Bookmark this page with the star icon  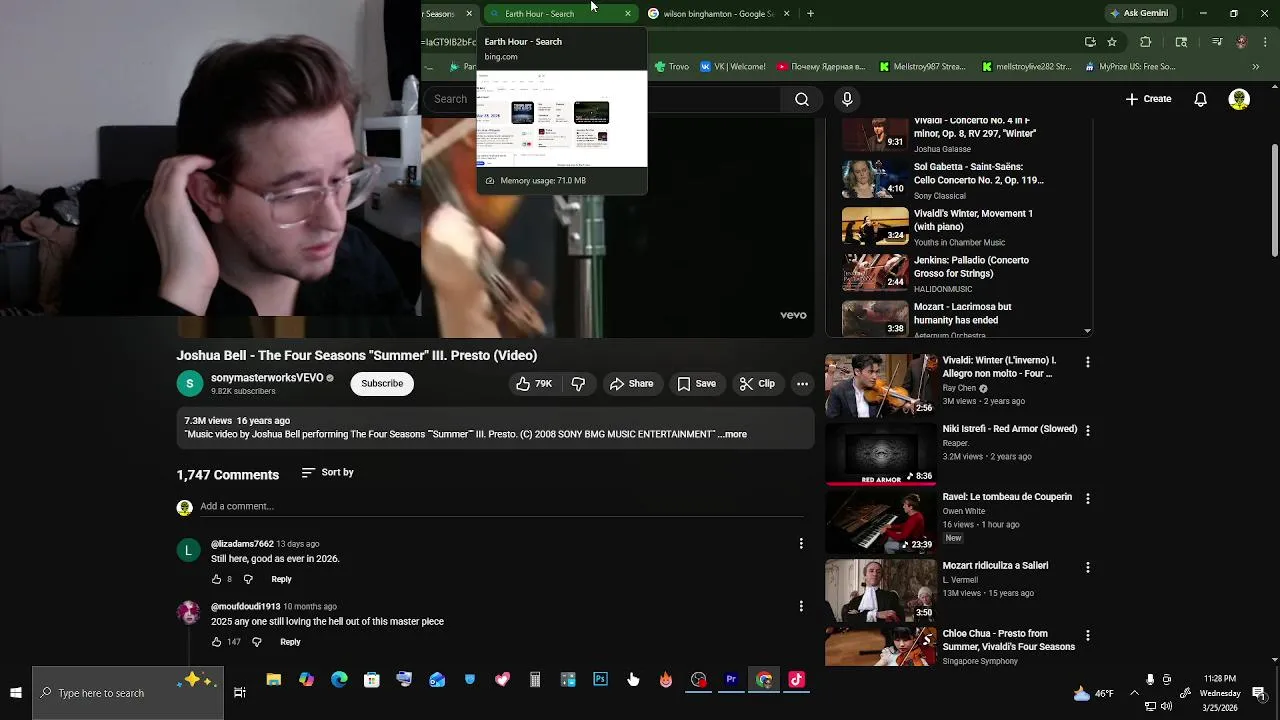[x=1112, y=42]
